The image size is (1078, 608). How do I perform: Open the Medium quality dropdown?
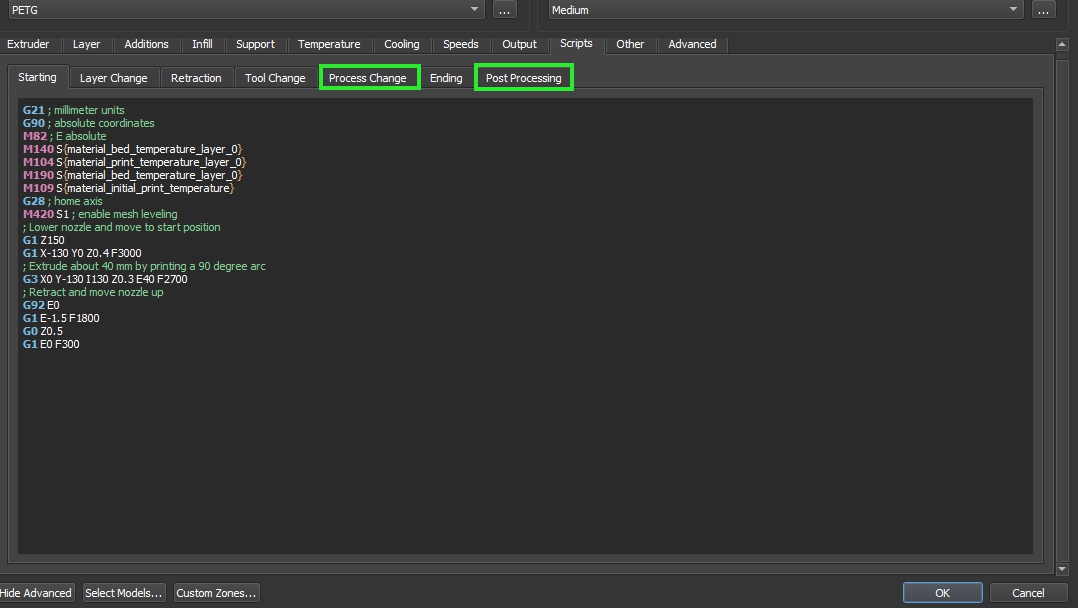coord(1014,10)
